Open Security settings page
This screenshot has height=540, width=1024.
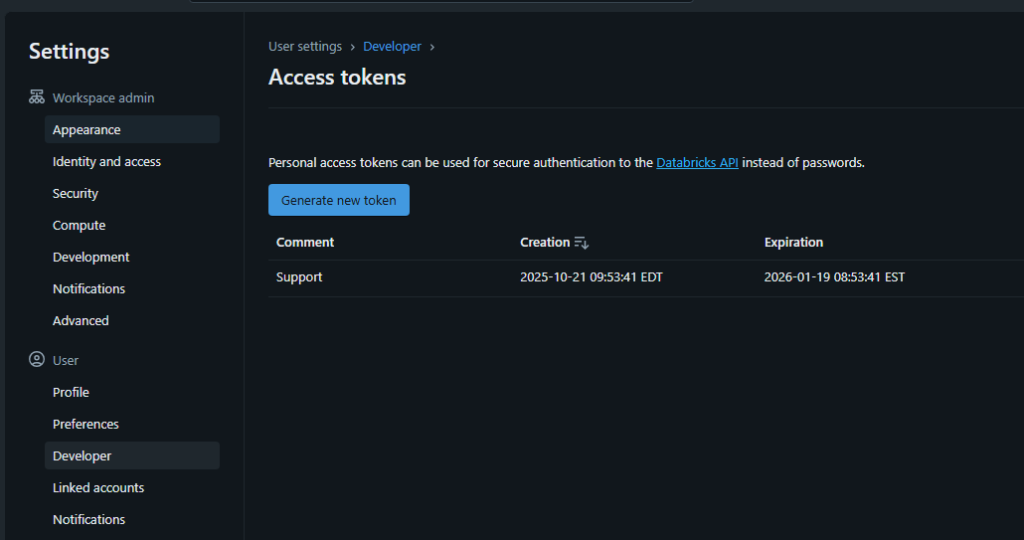76,194
